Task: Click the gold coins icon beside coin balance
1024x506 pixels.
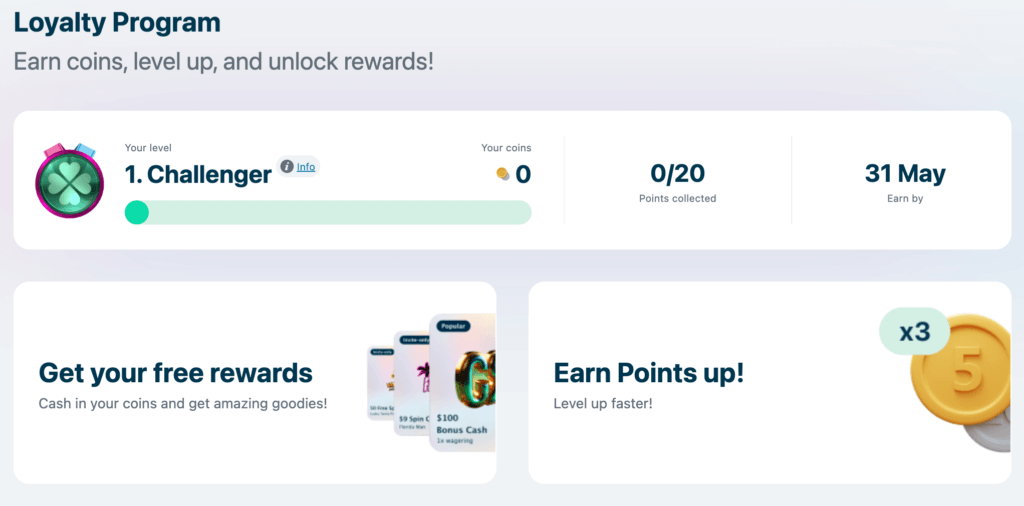Action: (503, 175)
